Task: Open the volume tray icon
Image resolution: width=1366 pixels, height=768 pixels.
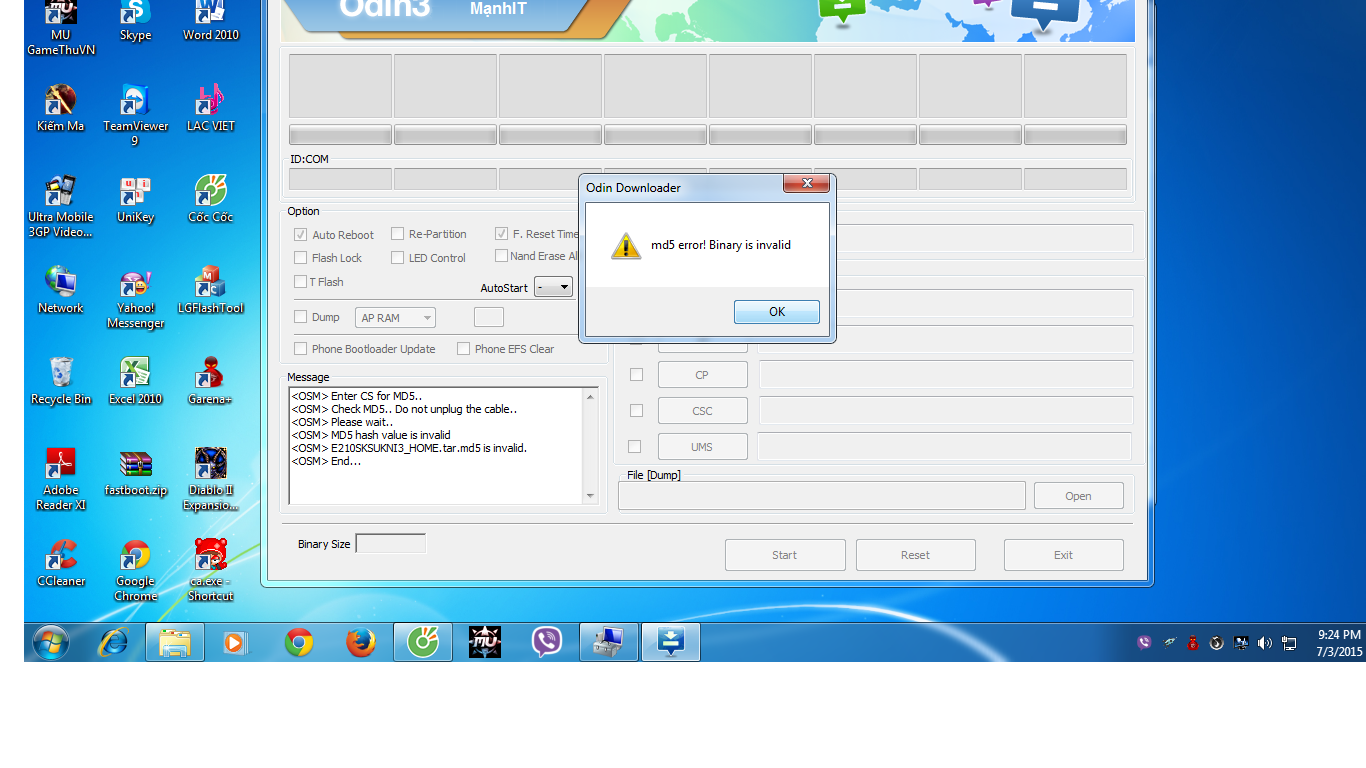Action: click(x=1265, y=643)
